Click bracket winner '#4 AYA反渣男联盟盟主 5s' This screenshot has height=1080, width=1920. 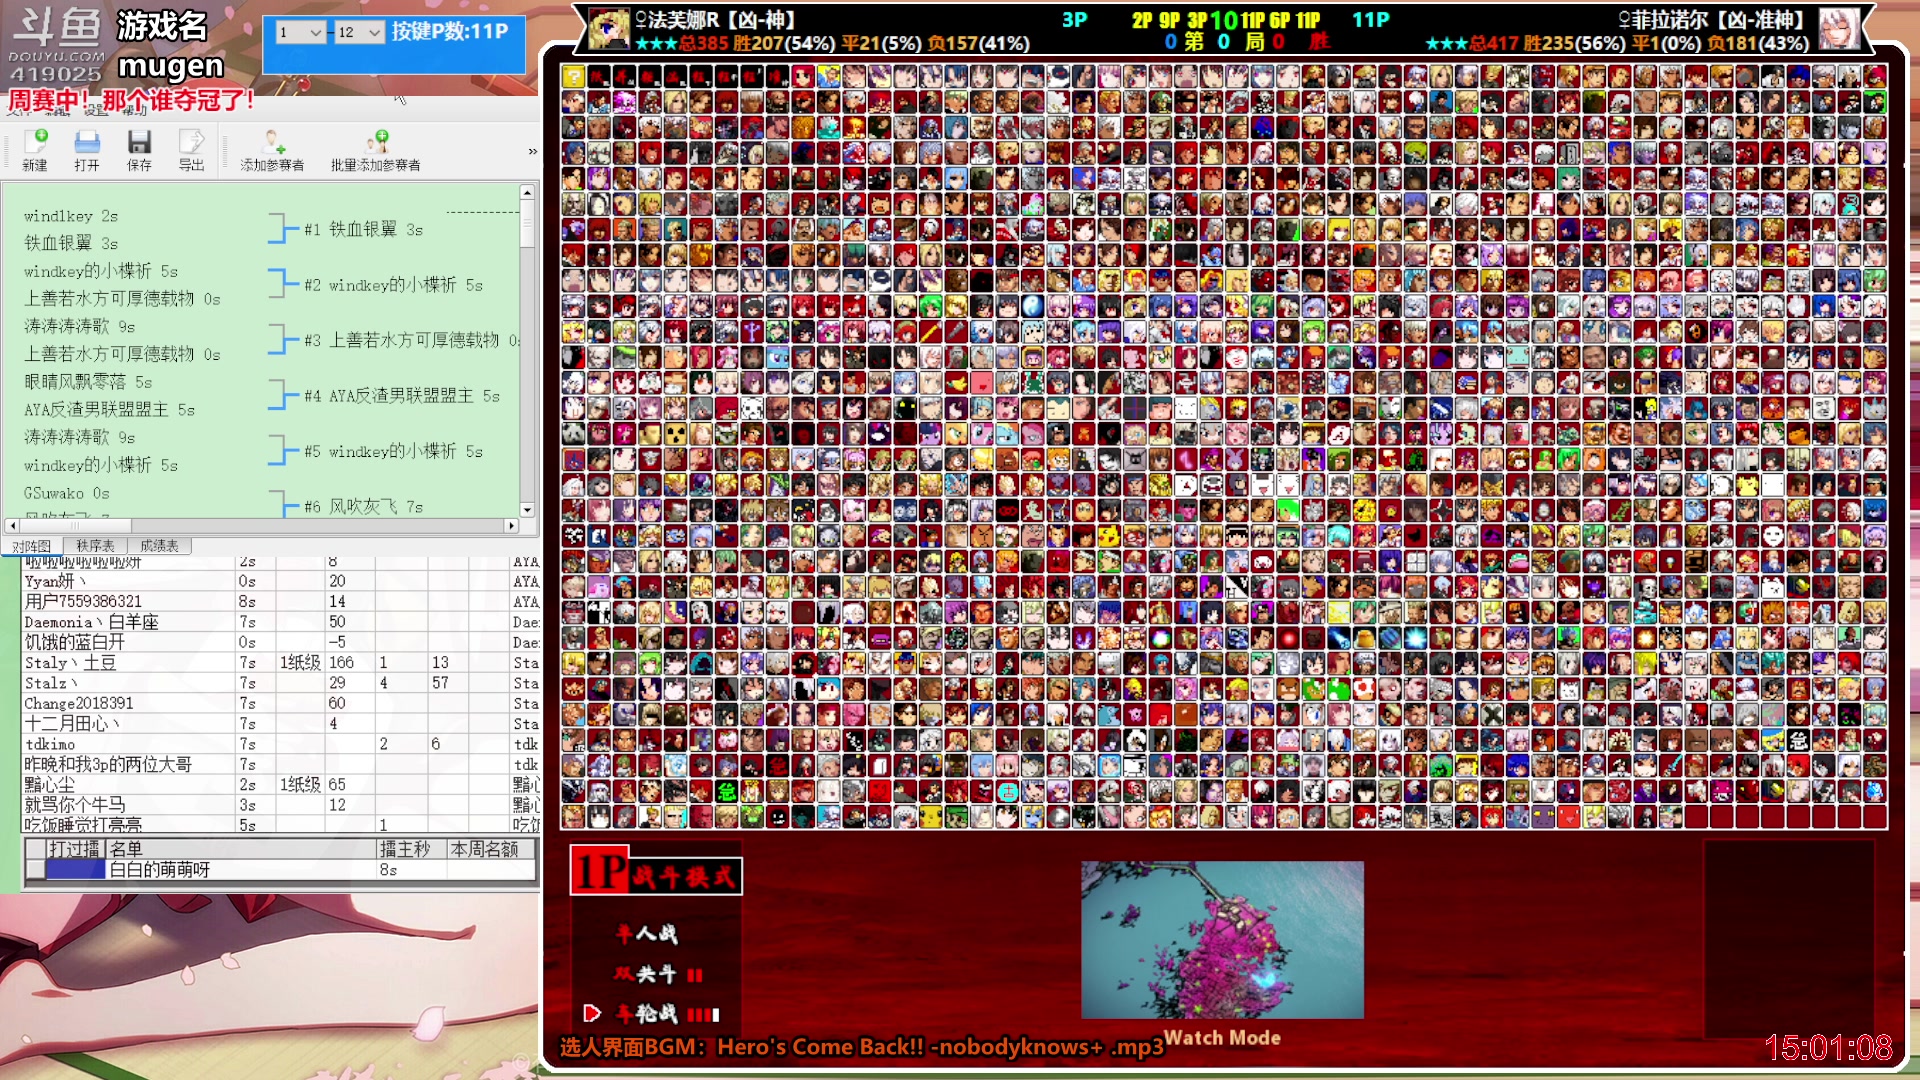tap(401, 396)
